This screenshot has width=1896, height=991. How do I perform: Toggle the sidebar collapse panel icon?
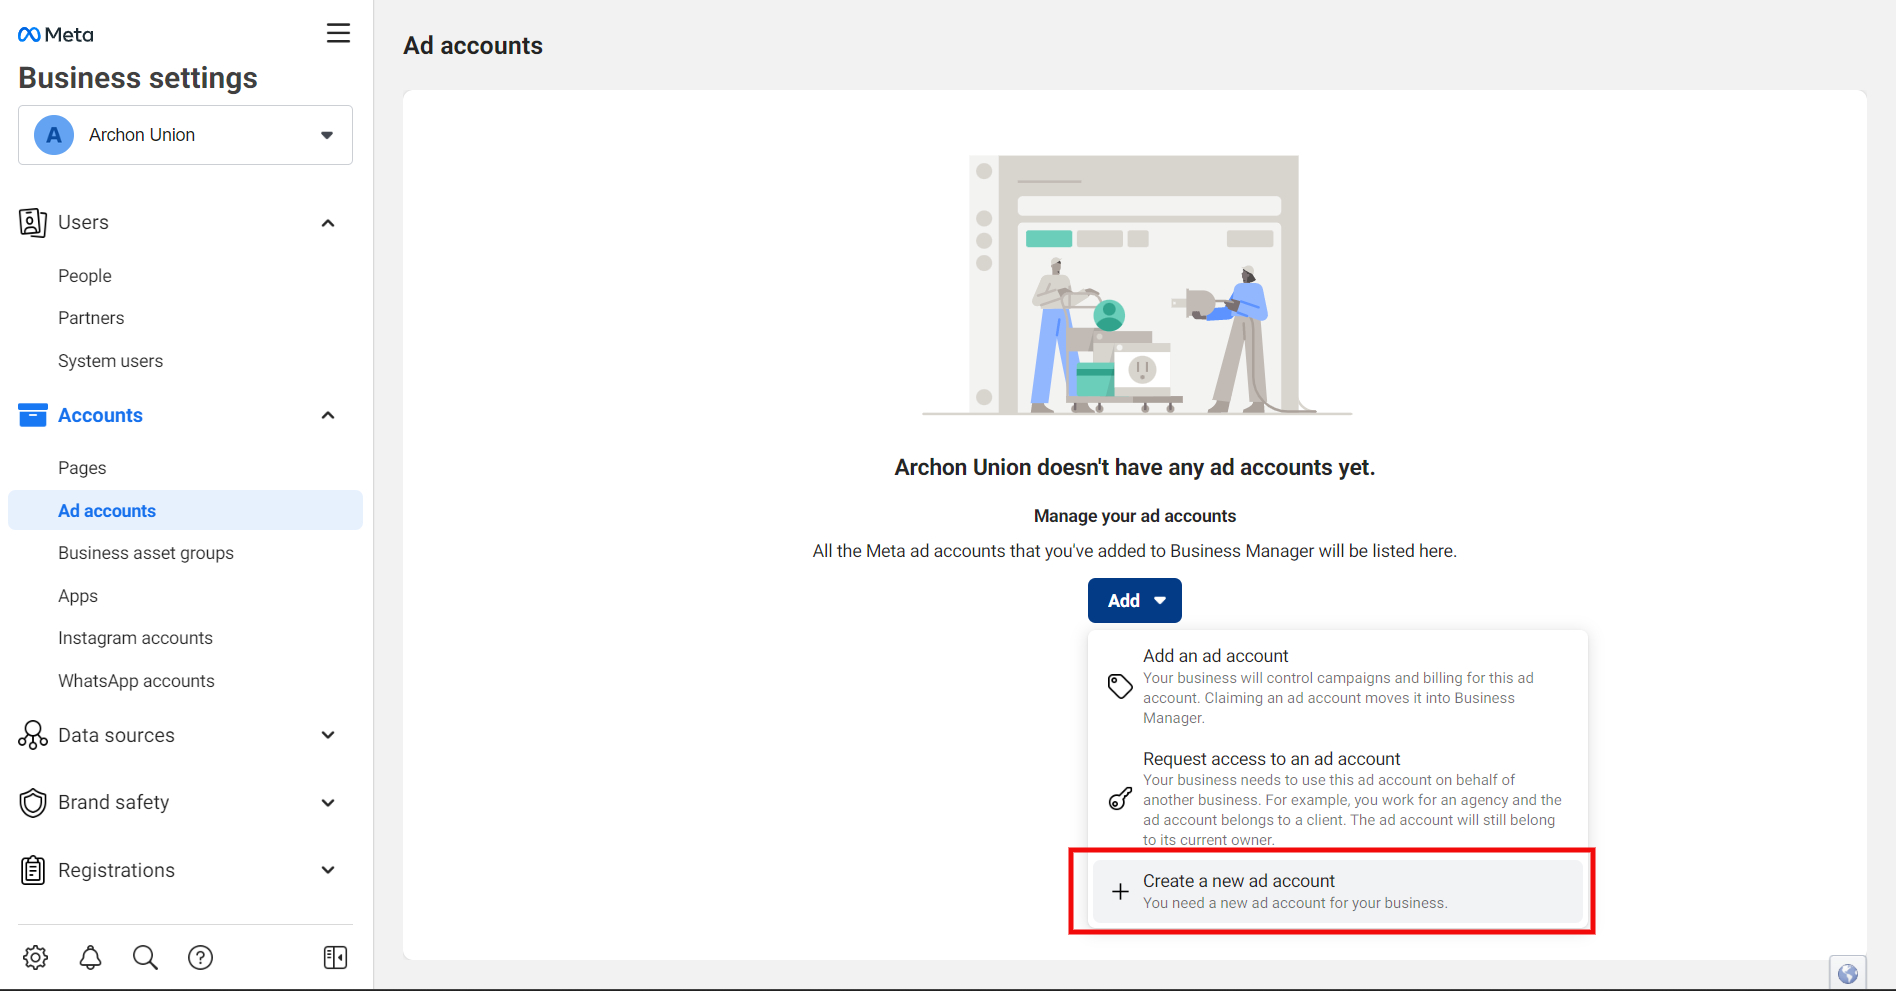(x=335, y=957)
